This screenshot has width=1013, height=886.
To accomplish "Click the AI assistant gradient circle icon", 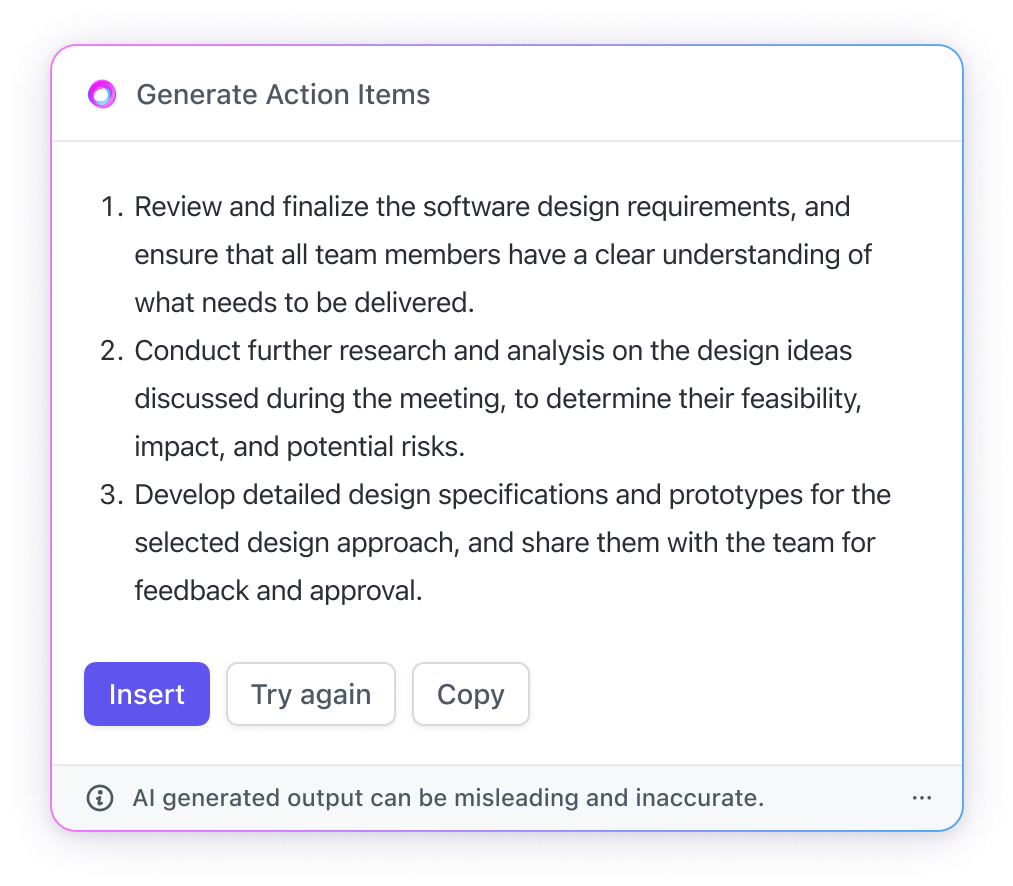I will 102,95.
